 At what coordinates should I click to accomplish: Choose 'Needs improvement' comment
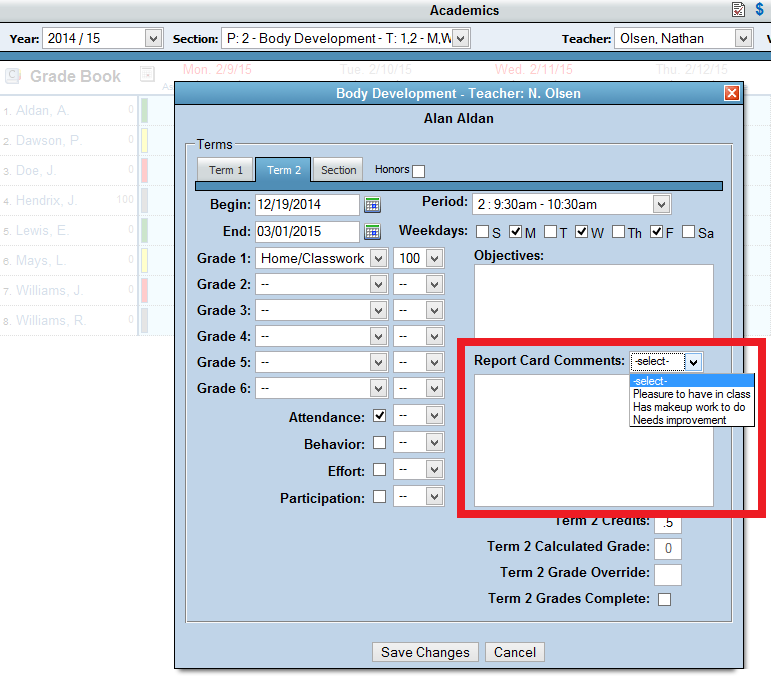coord(692,420)
